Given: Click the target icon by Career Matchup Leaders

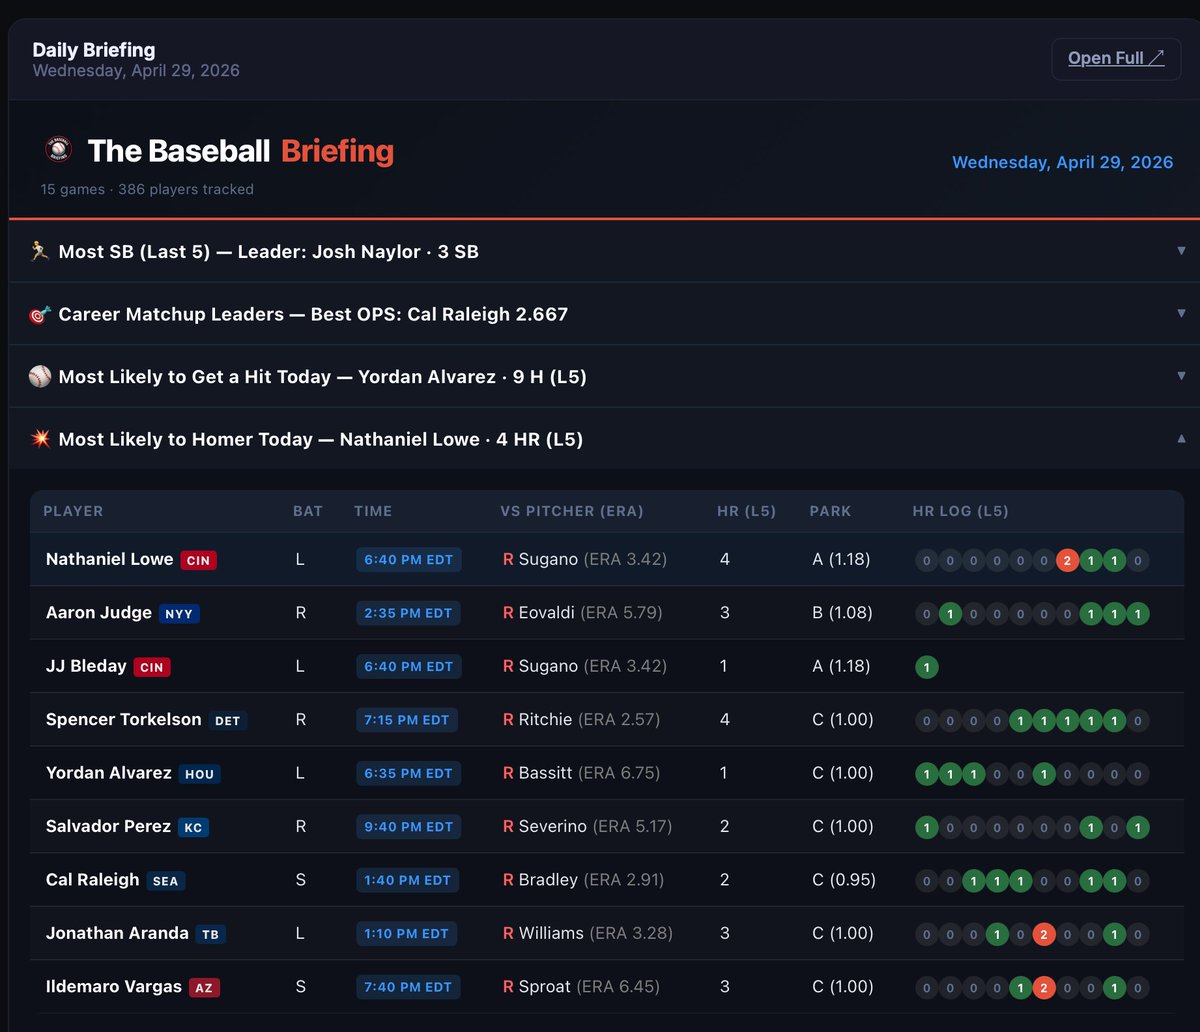Looking at the screenshot, I should 40,314.
